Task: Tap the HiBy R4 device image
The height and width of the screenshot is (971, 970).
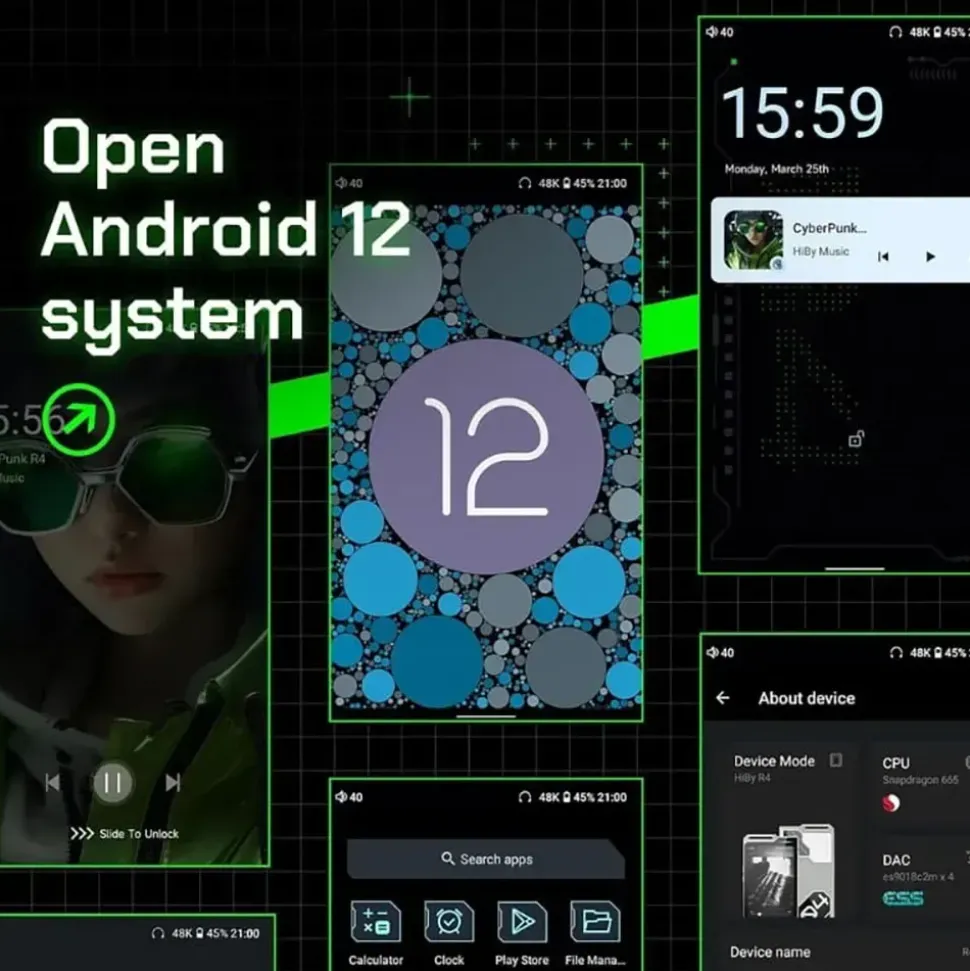Action: pyautogui.click(x=789, y=871)
